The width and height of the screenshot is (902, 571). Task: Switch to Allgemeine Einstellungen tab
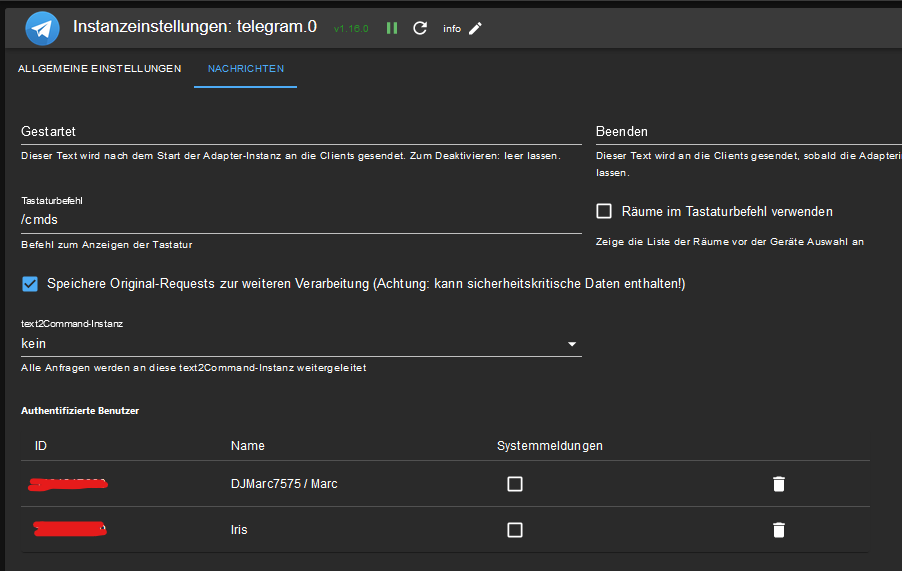(x=99, y=69)
